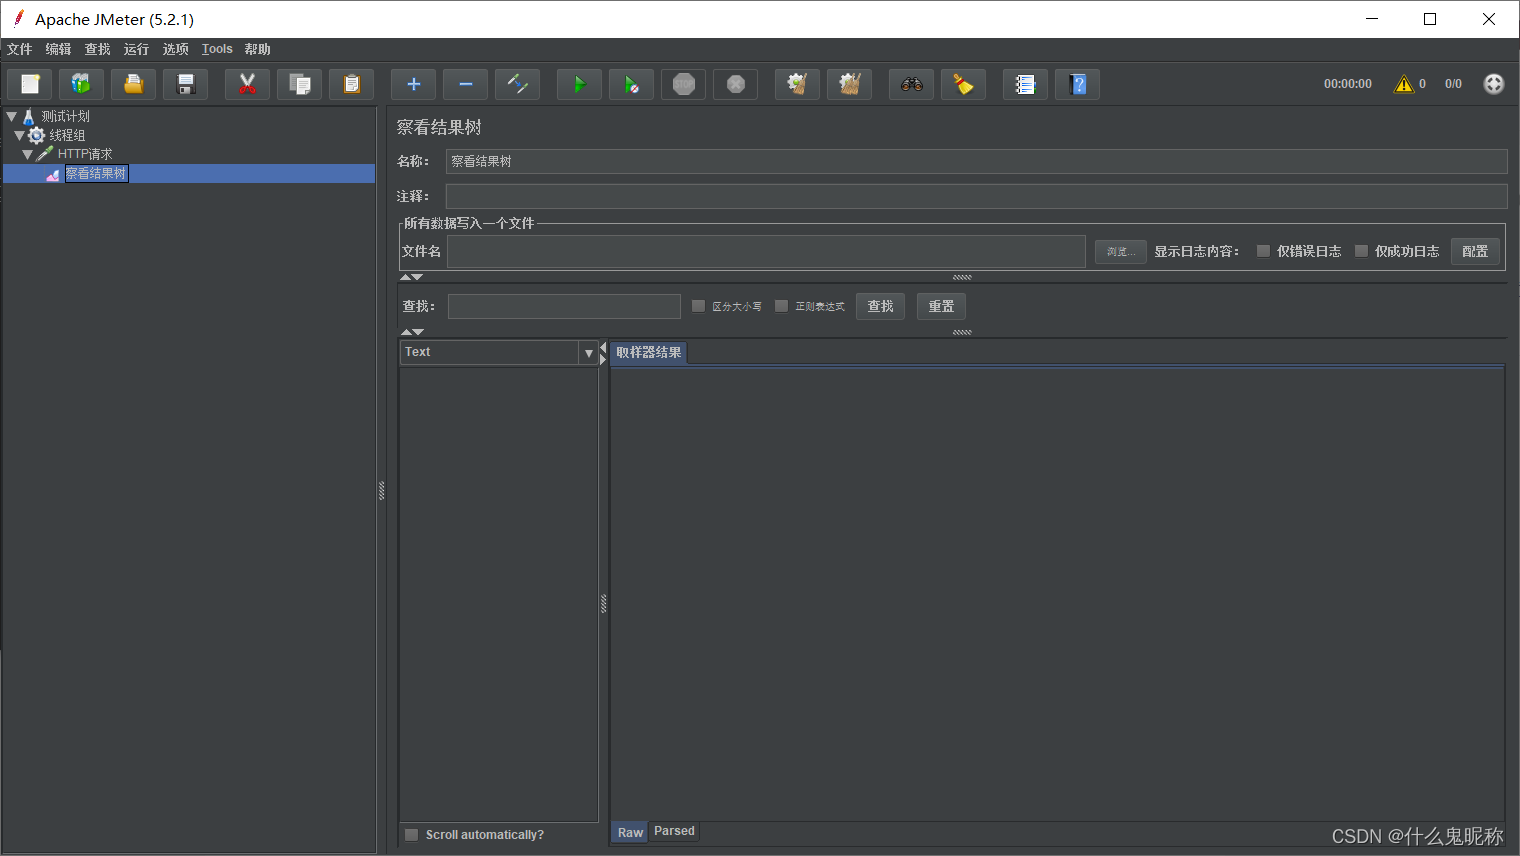Toggle enable/disable of selected element icon

pos(518,85)
